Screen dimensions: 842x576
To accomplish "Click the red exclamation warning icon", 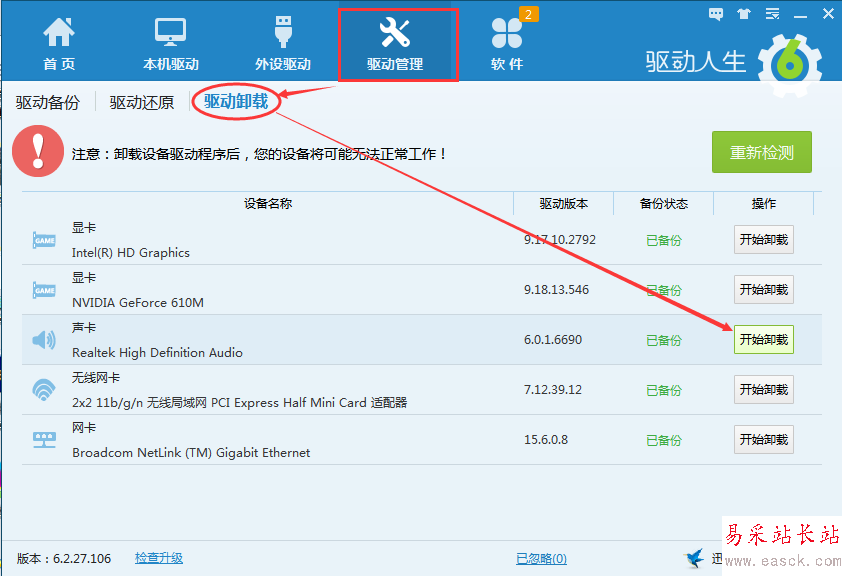I will (x=38, y=151).
